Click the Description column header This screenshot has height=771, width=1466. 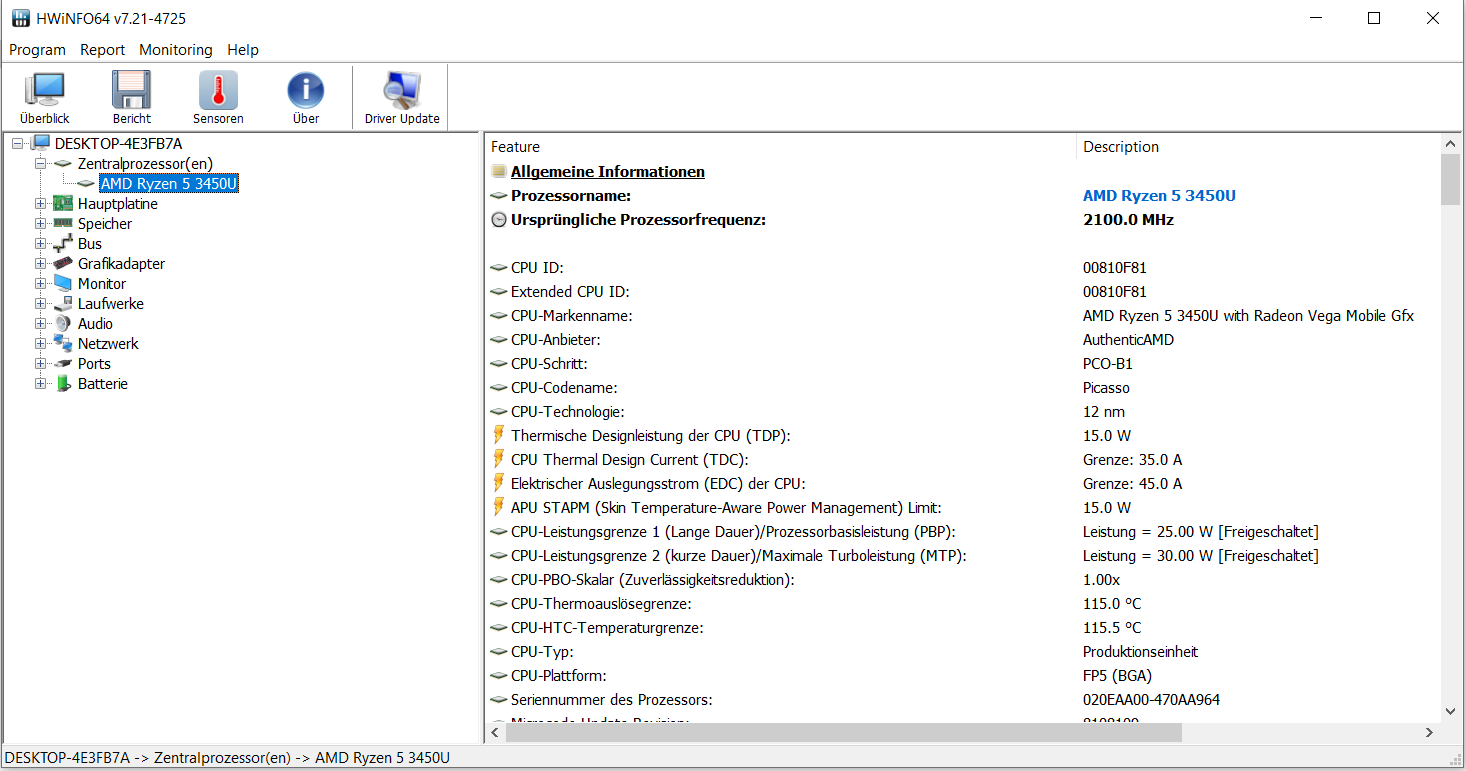tap(1120, 147)
